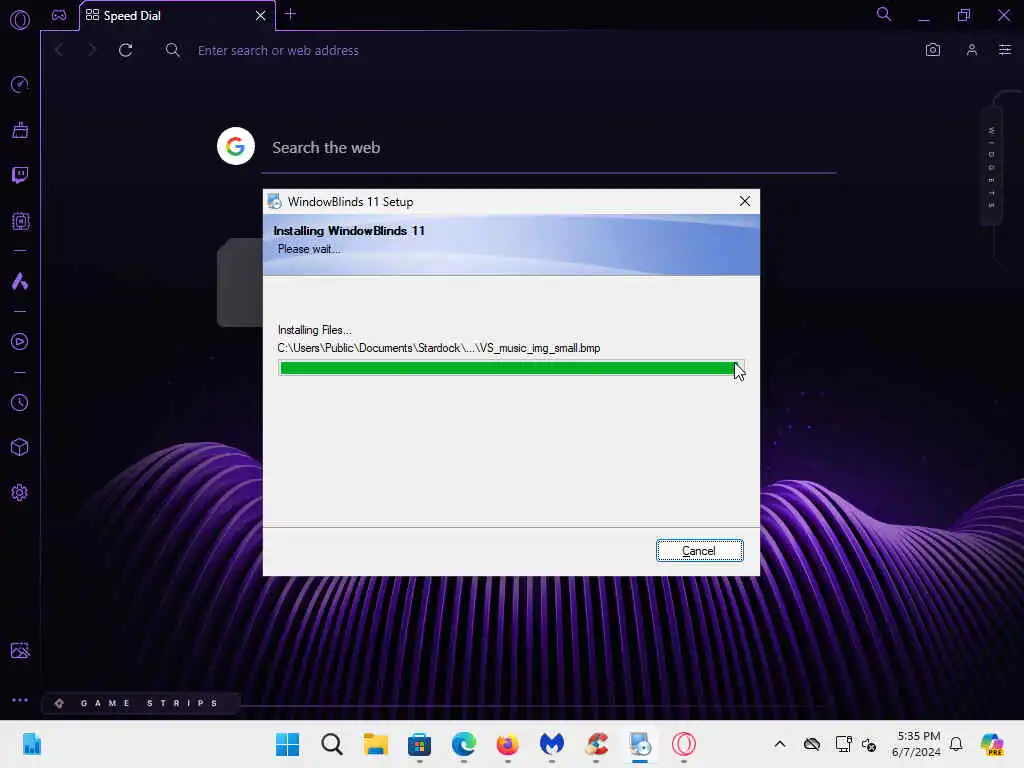Open the Opera GX menu logo
1024x768 pixels.
[20, 20]
